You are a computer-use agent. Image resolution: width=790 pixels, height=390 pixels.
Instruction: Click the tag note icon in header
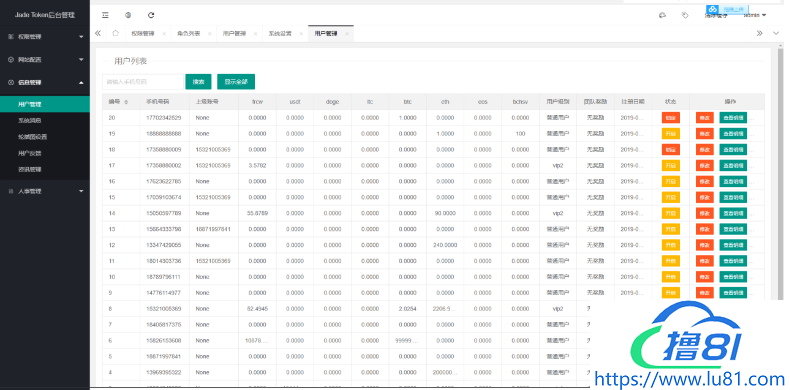(685, 15)
